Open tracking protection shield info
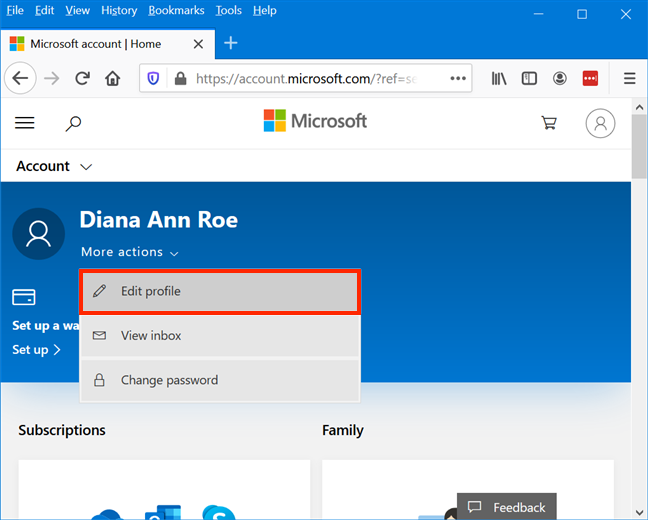This screenshot has width=648, height=520. coord(153,78)
